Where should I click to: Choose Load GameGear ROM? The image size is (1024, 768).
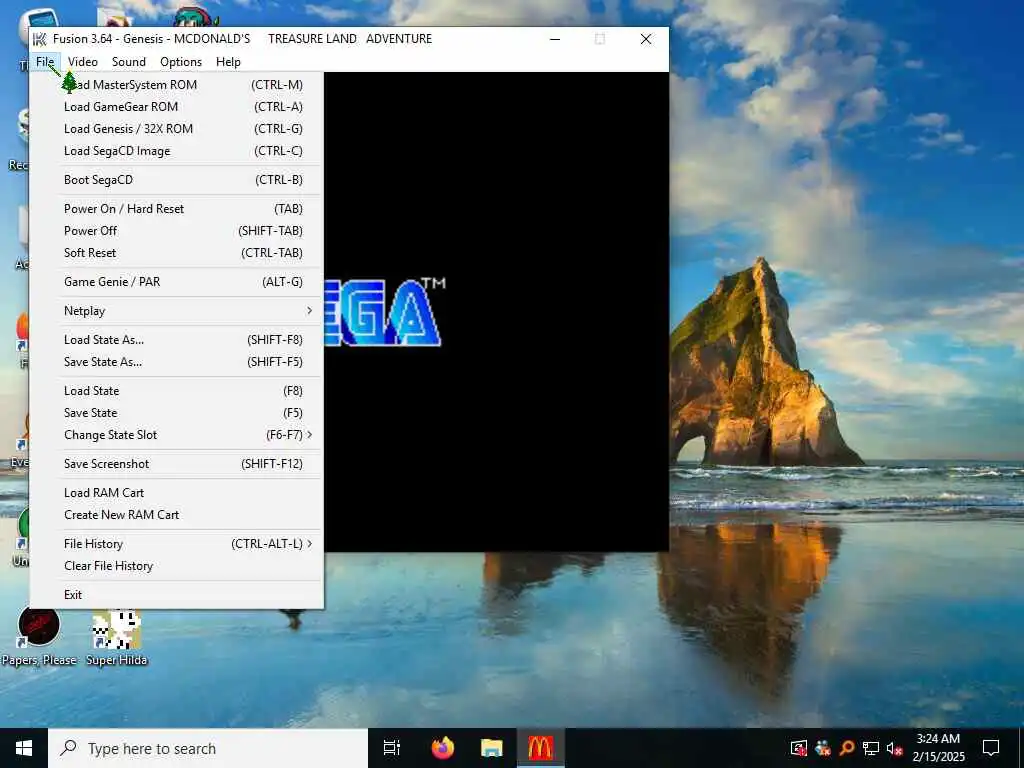[x=177, y=107]
